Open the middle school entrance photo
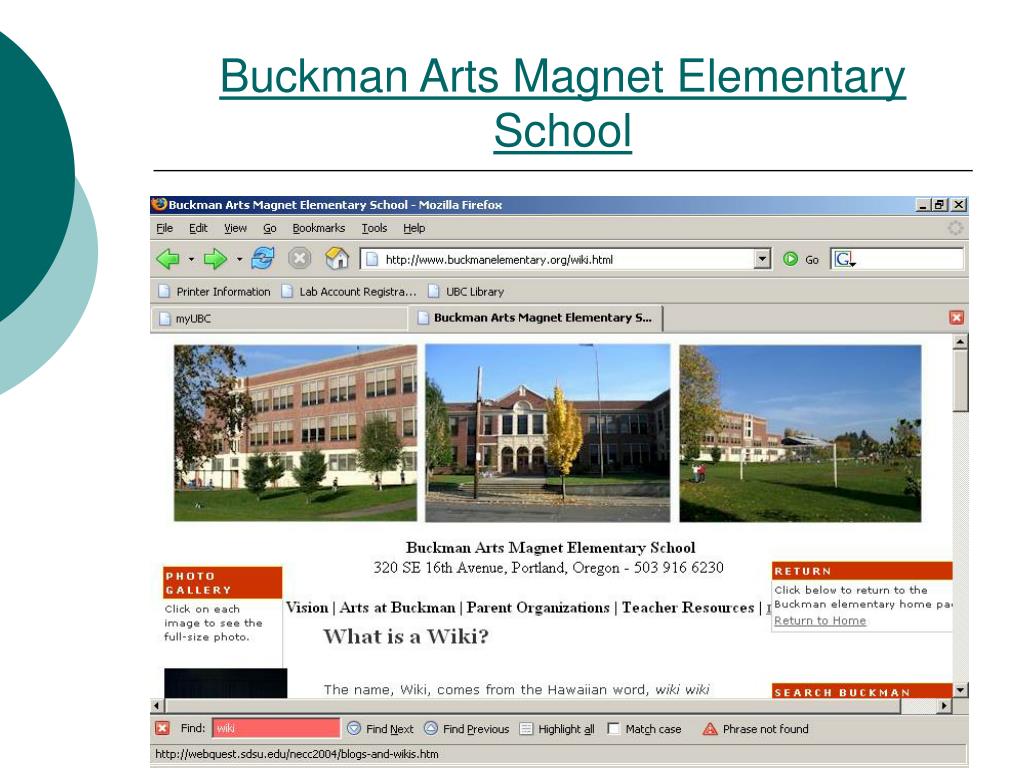This screenshot has height=768, width=1024. pyautogui.click(x=547, y=433)
